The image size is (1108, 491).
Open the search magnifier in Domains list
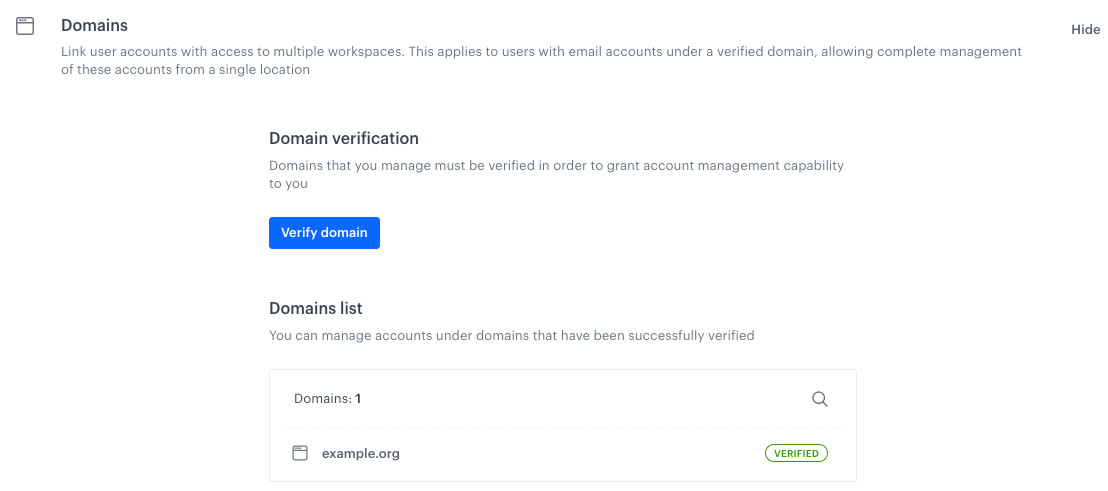point(820,399)
